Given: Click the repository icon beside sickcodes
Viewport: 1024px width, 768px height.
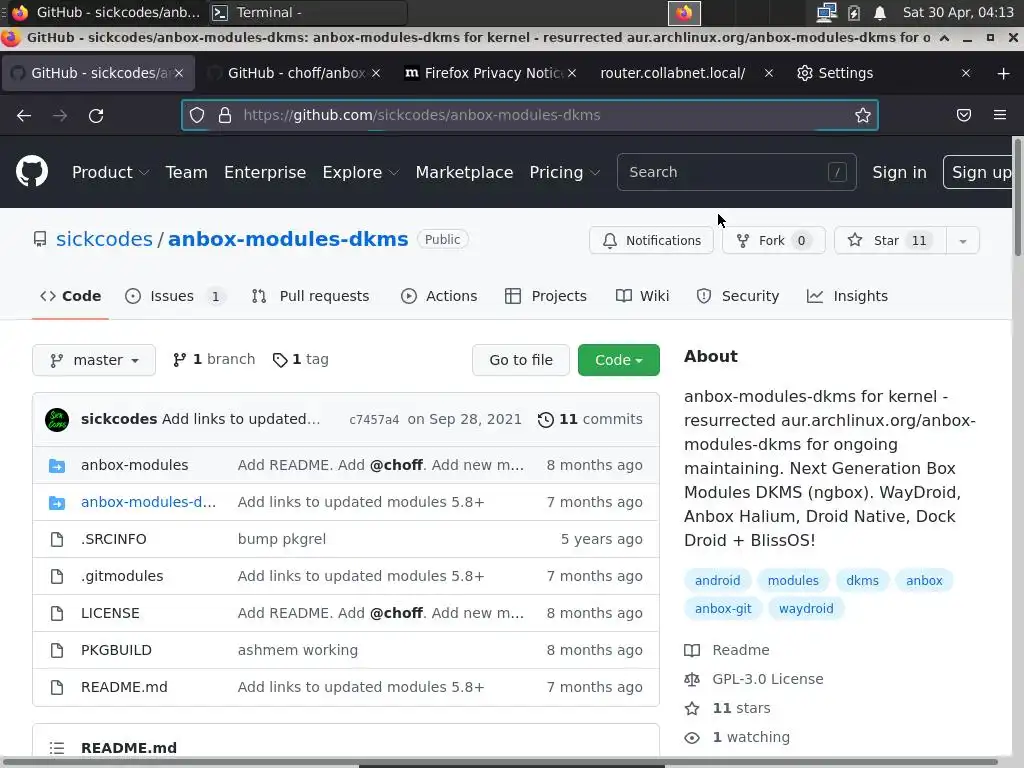Looking at the screenshot, I should coord(40,239).
